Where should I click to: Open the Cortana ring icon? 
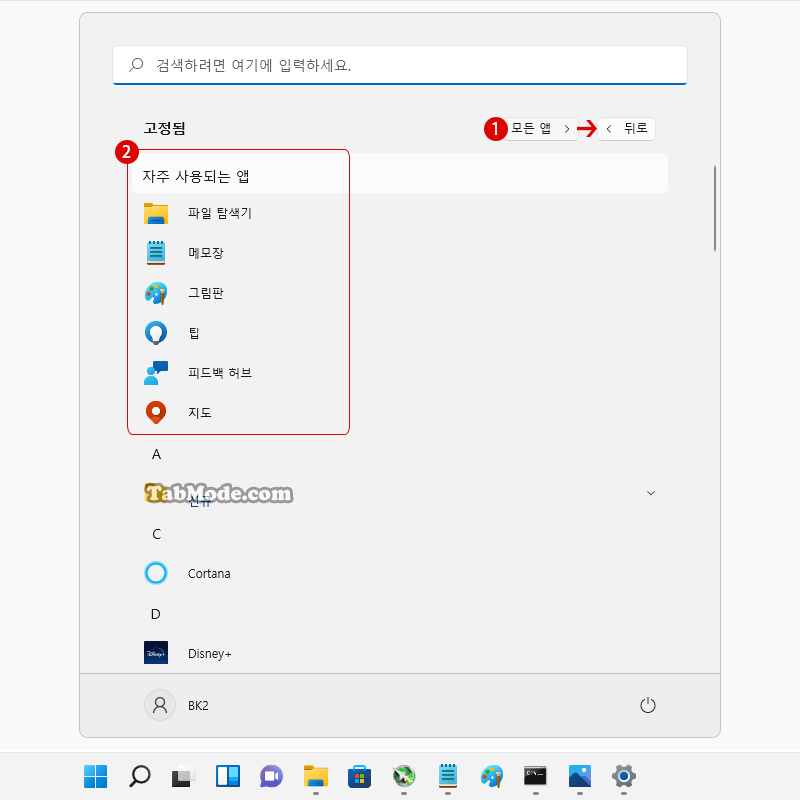[x=156, y=573]
